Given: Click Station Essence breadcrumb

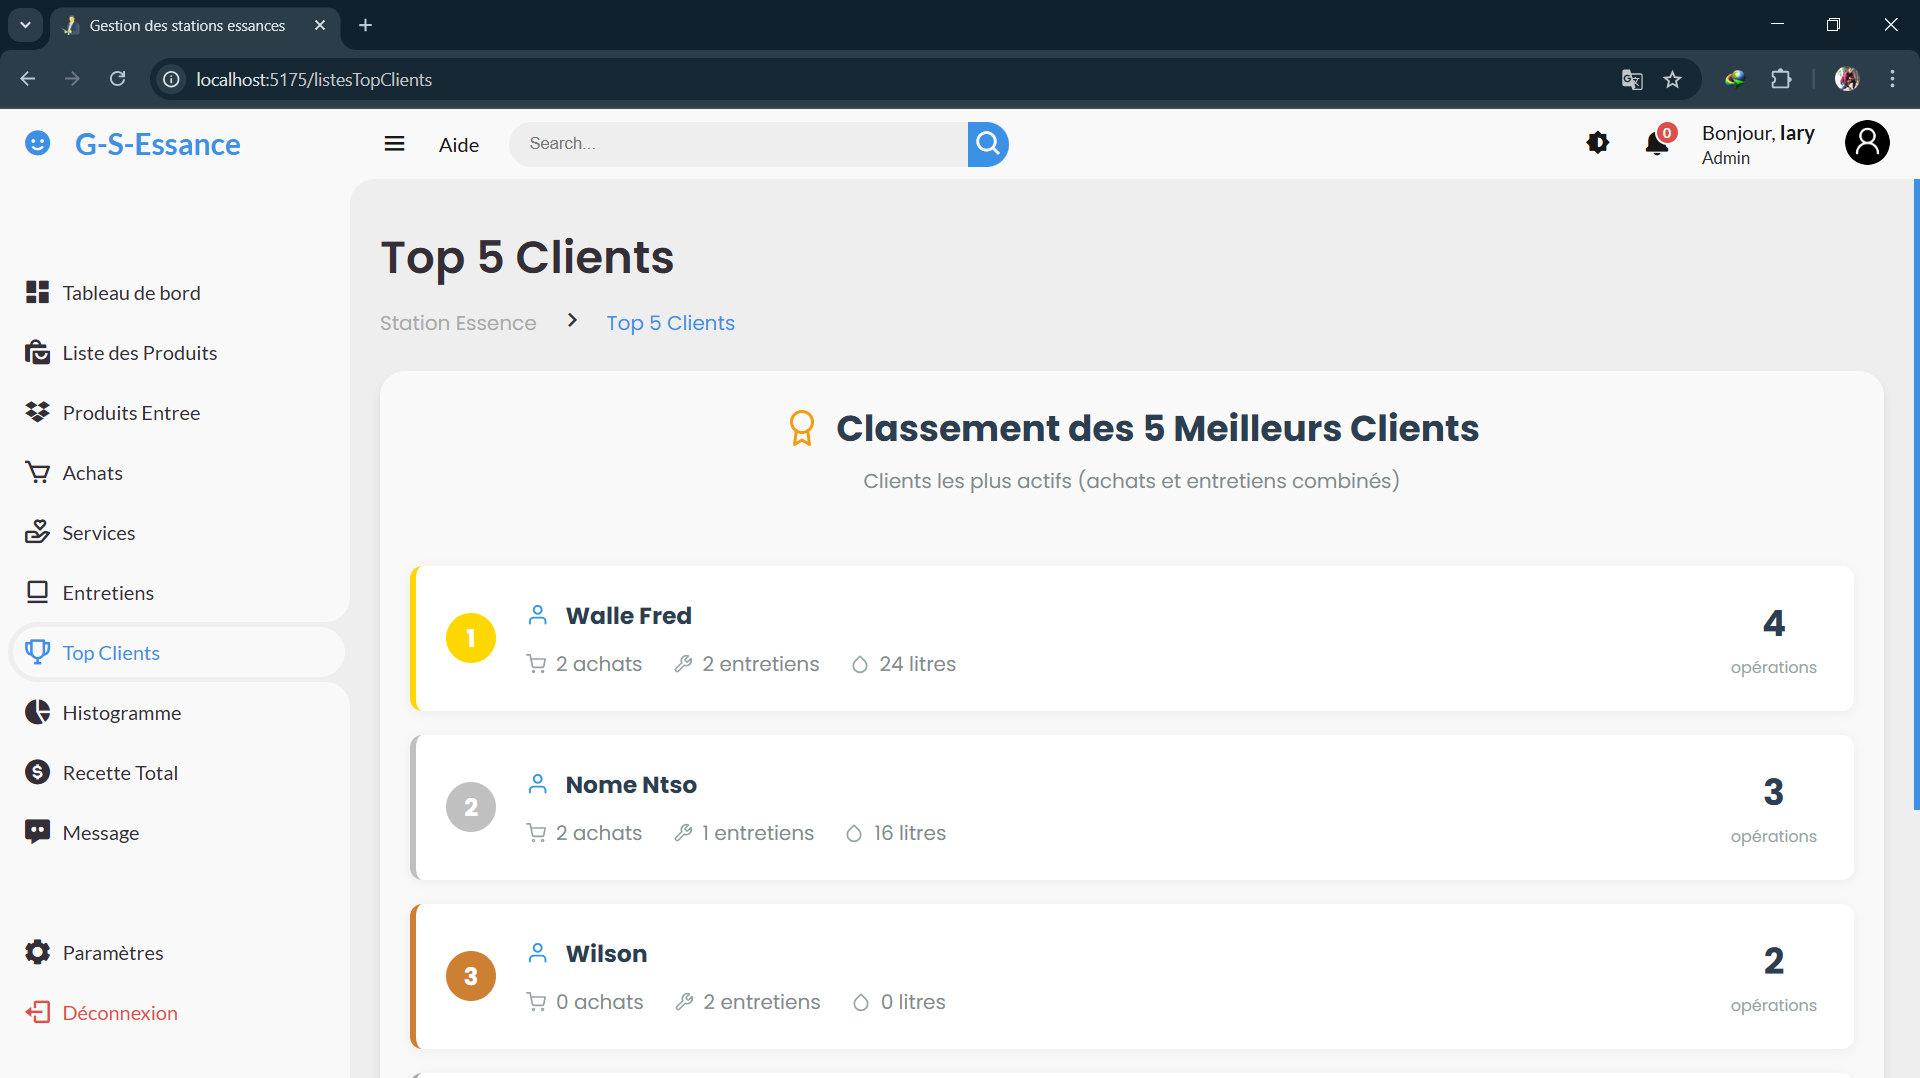Looking at the screenshot, I should click(x=457, y=323).
